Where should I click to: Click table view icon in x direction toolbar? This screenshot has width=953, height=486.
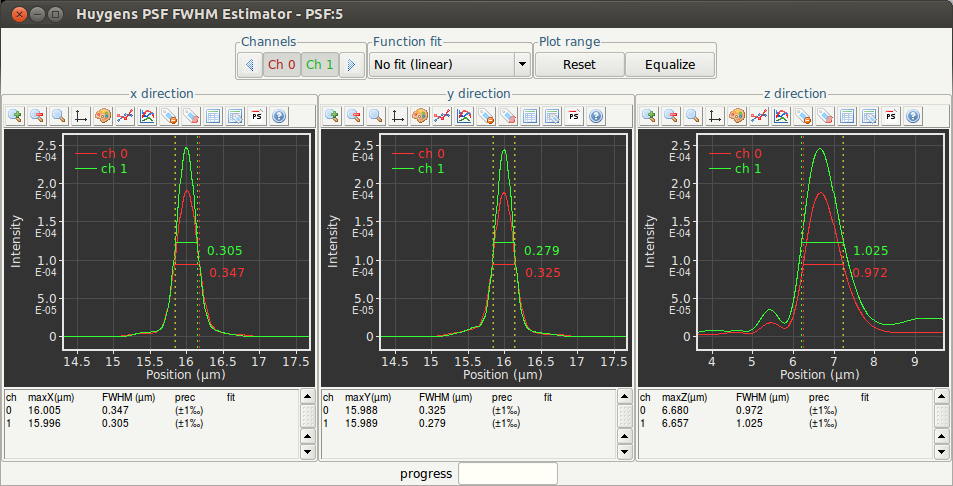click(213, 116)
